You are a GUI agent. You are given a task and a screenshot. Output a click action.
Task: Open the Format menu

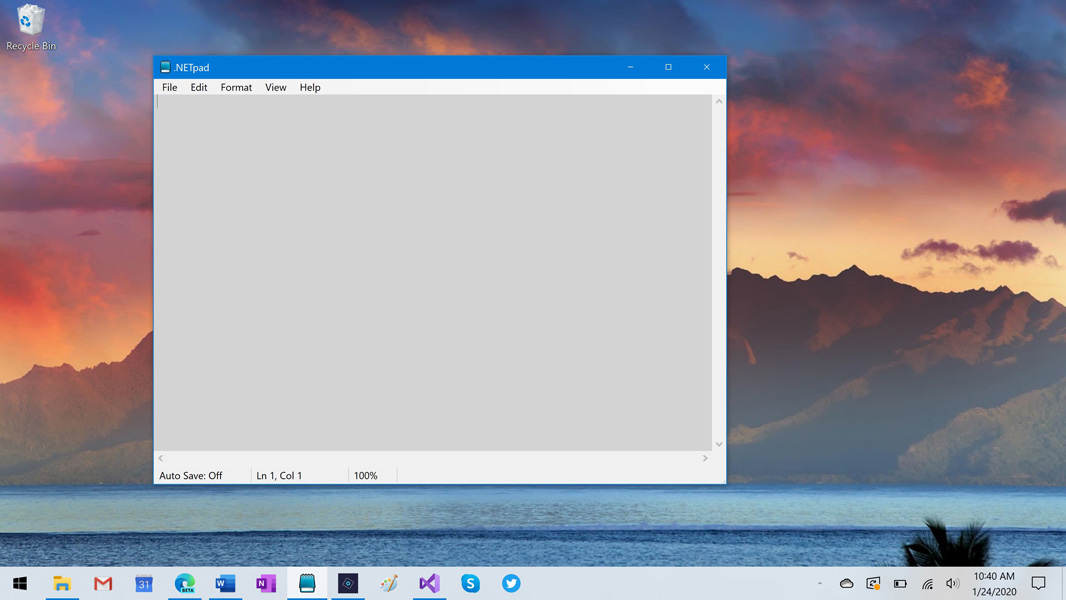pyautogui.click(x=236, y=88)
